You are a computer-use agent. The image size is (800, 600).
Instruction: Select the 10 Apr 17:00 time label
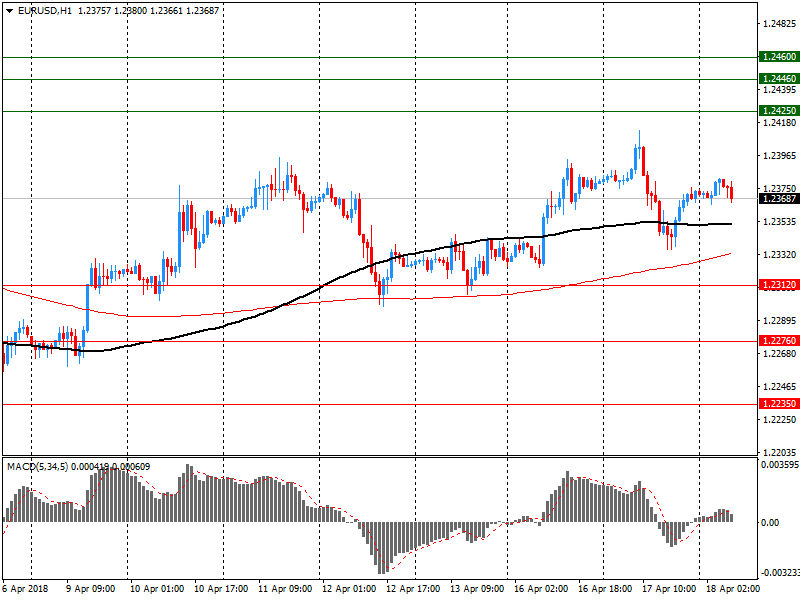click(221, 589)
